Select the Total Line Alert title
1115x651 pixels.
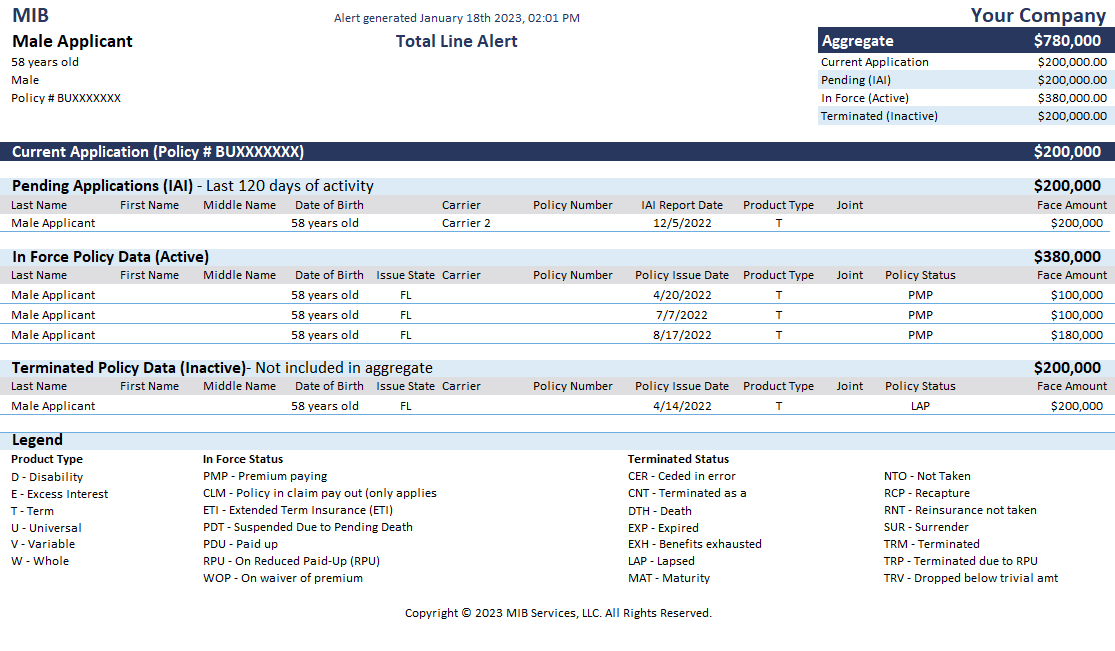456,41
